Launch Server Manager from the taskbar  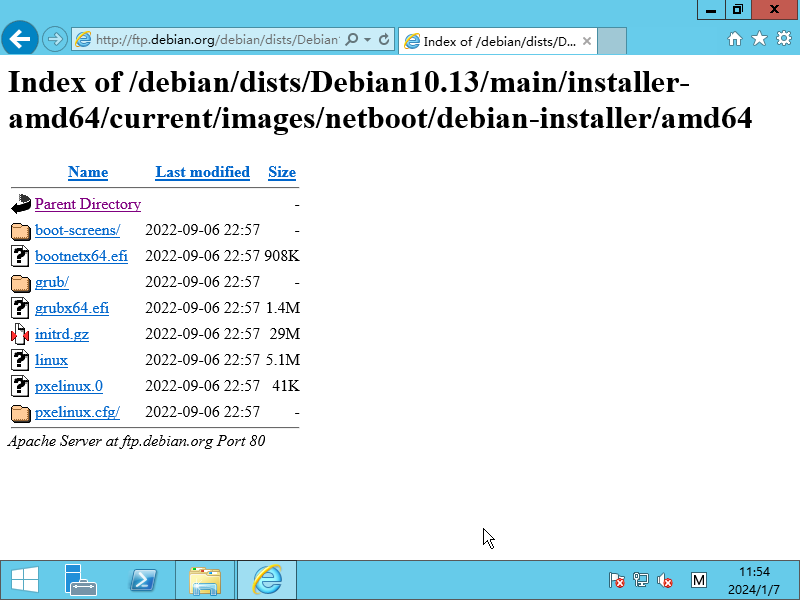pos(81,580)
